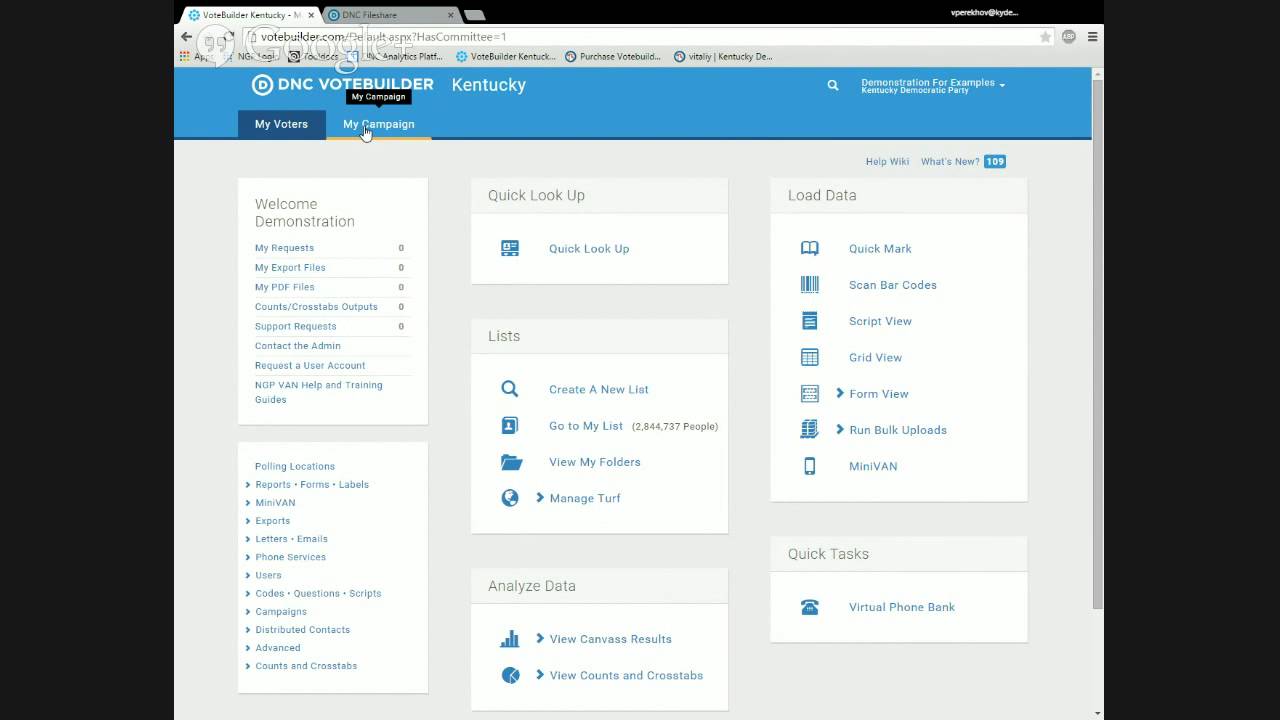Click the Form View icon
This screenshot has width=1280, height=720.
point(810,394)
